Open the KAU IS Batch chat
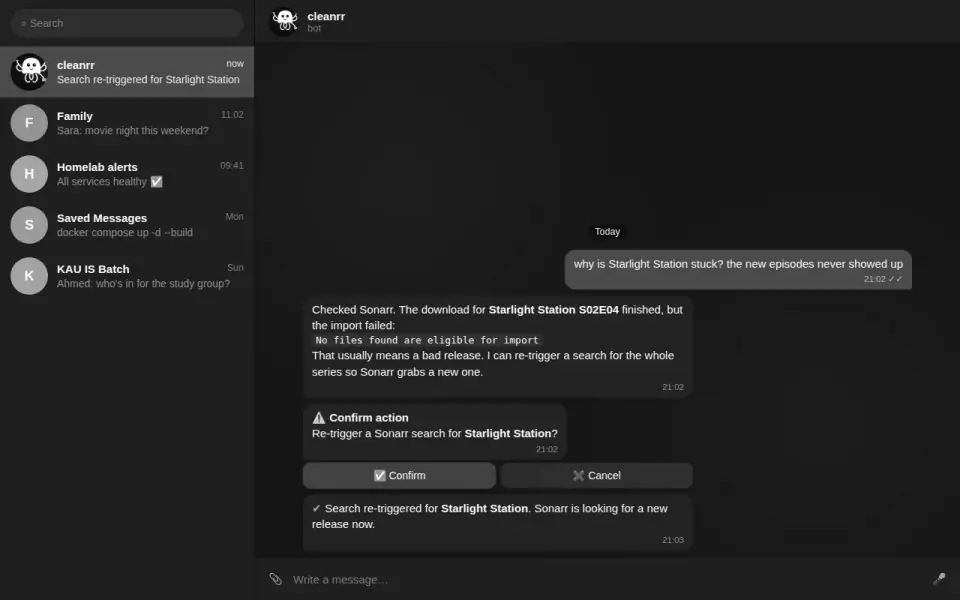This screenshot has height=600, width=960. point(127,276)
